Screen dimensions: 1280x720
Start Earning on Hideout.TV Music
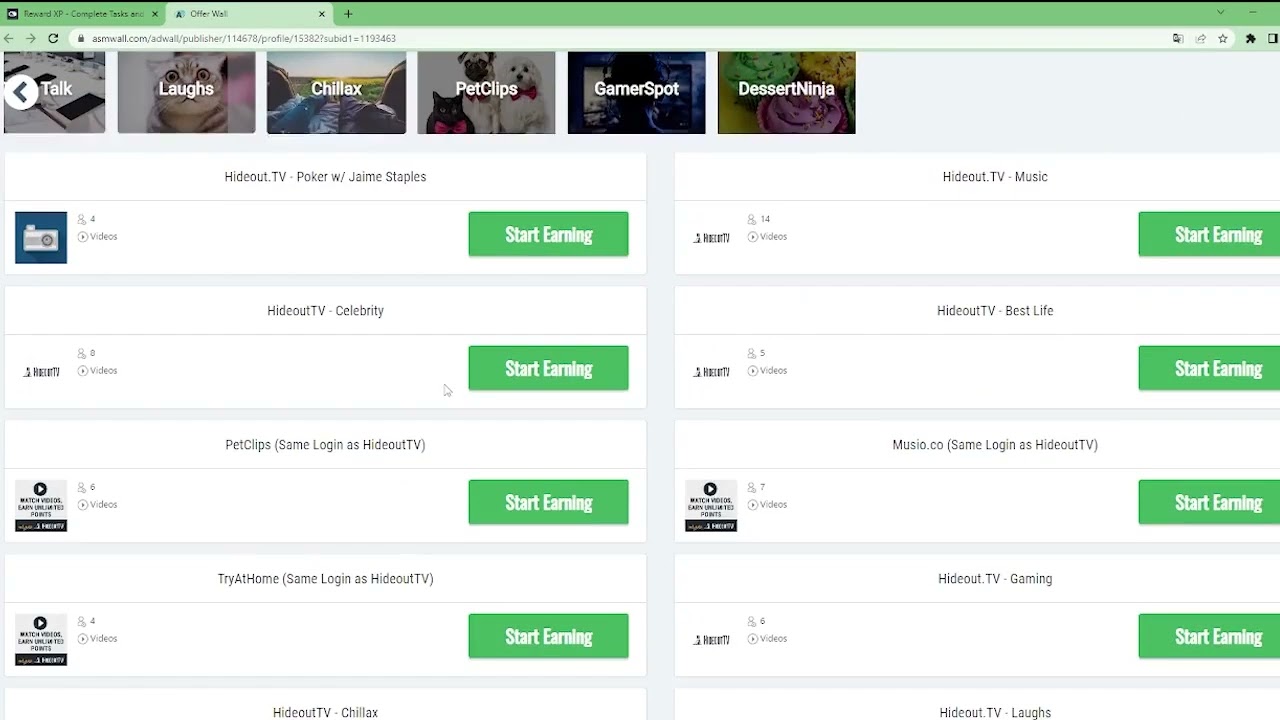click(x=1209, y=234)
